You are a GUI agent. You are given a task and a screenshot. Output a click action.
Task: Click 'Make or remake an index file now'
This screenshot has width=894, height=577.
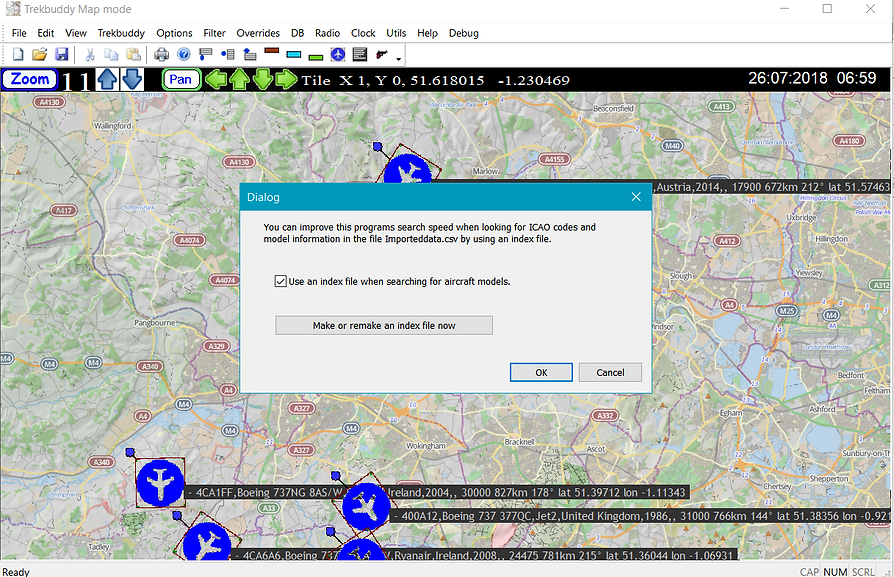point(384,326)
